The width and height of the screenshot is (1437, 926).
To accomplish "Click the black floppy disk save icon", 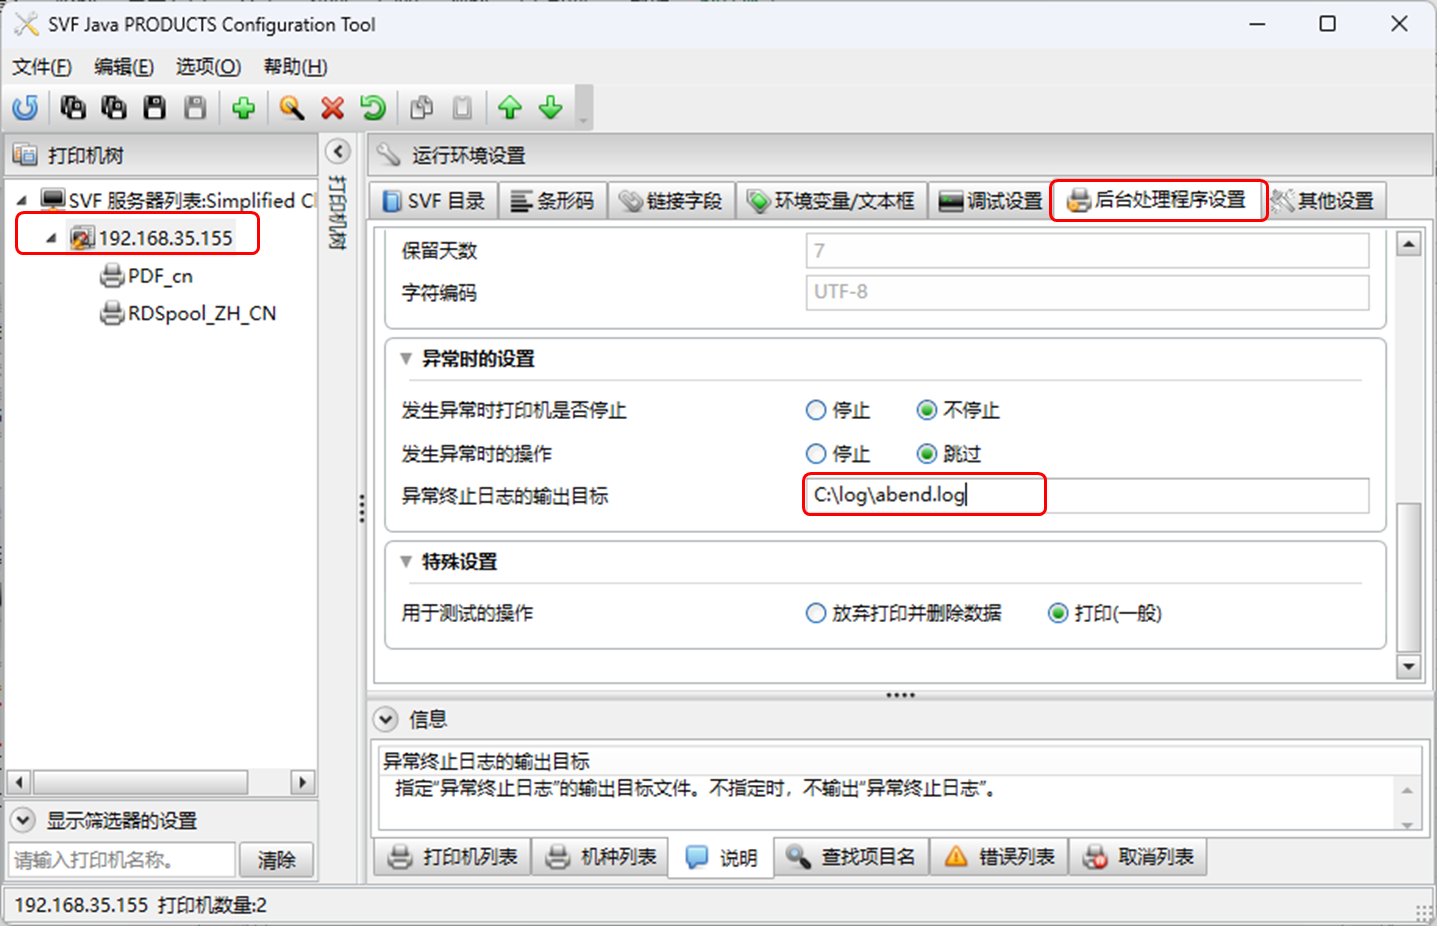I will (x=154, y=107).
